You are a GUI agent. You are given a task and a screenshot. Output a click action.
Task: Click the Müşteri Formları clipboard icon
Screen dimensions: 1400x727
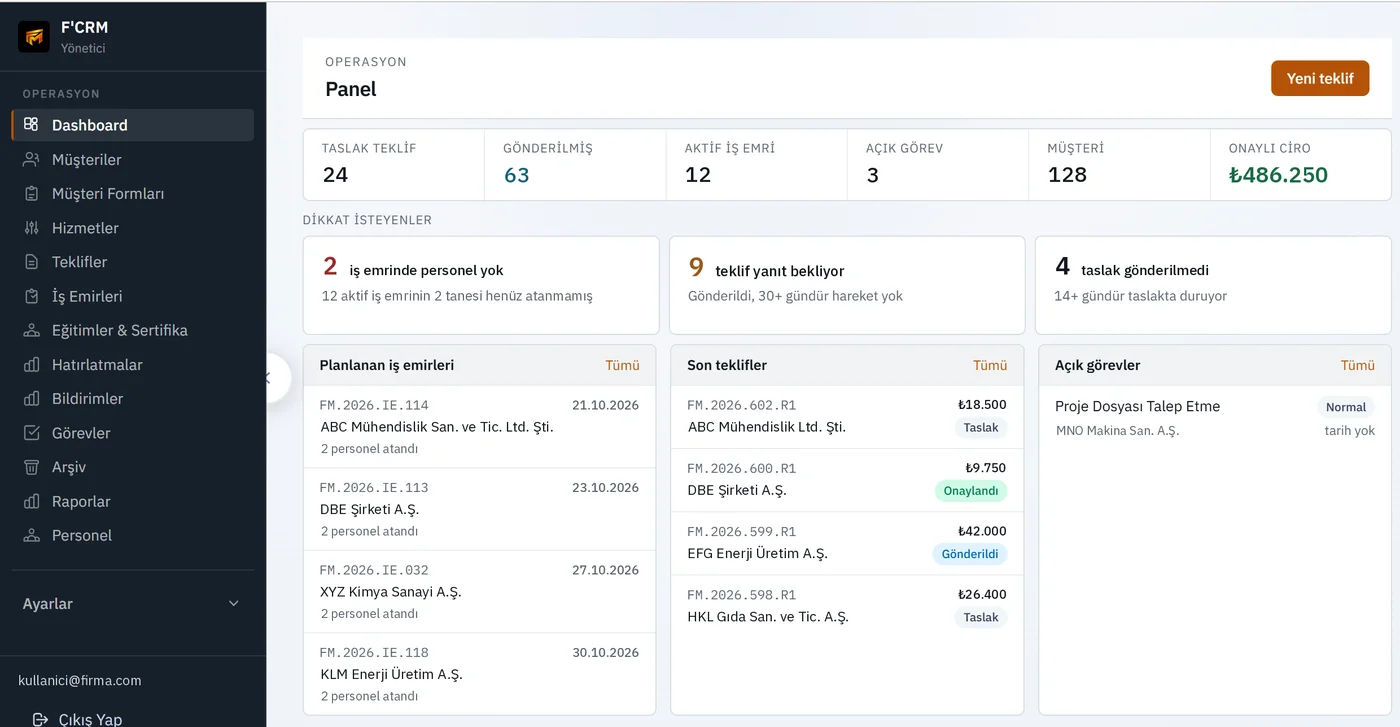click(32, 193)
